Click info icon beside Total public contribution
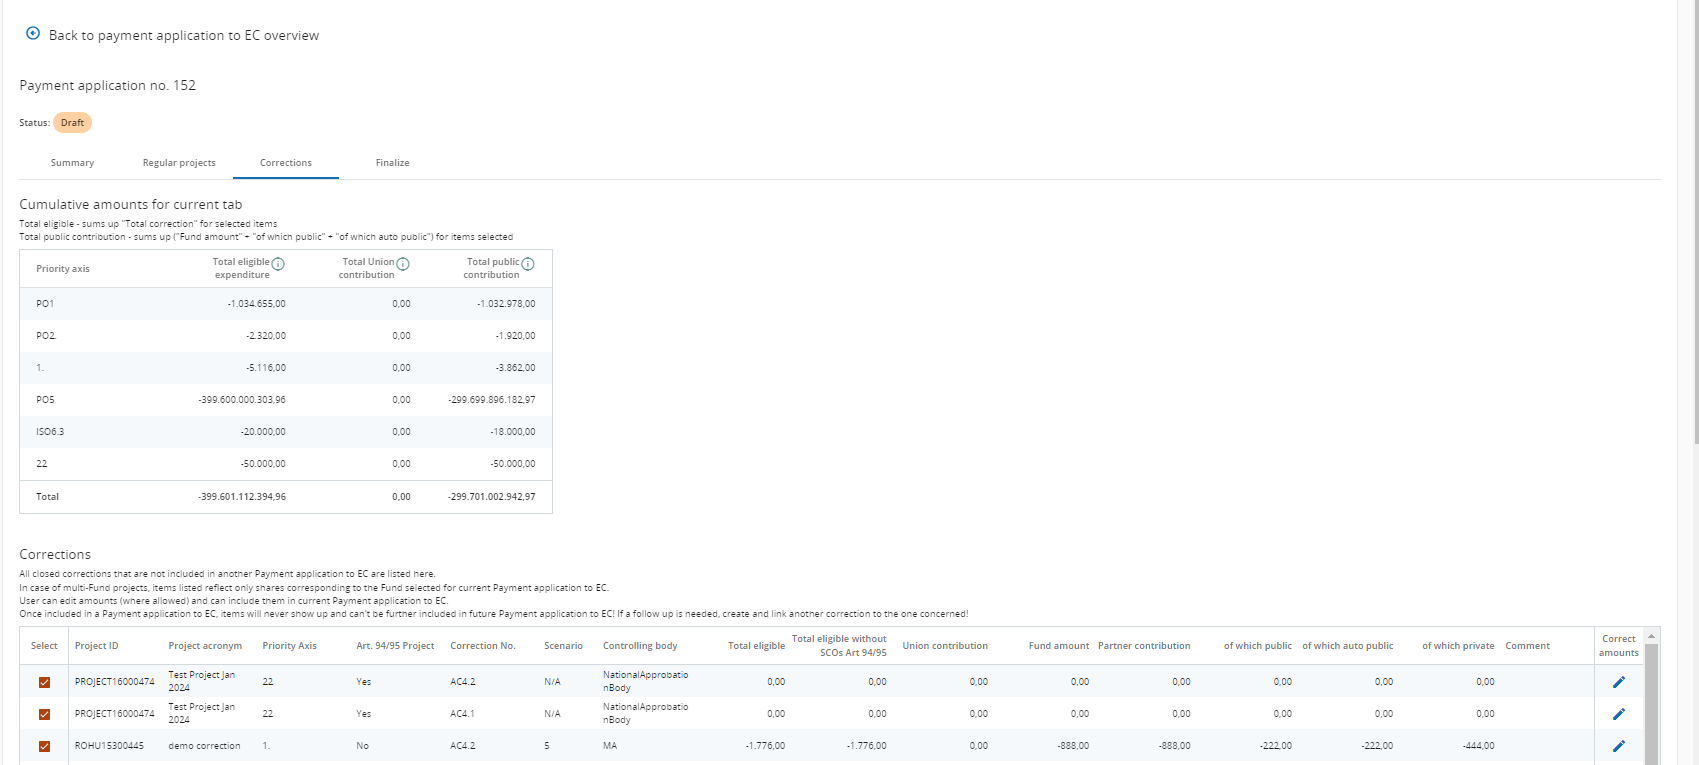 (x=528, y=264)
